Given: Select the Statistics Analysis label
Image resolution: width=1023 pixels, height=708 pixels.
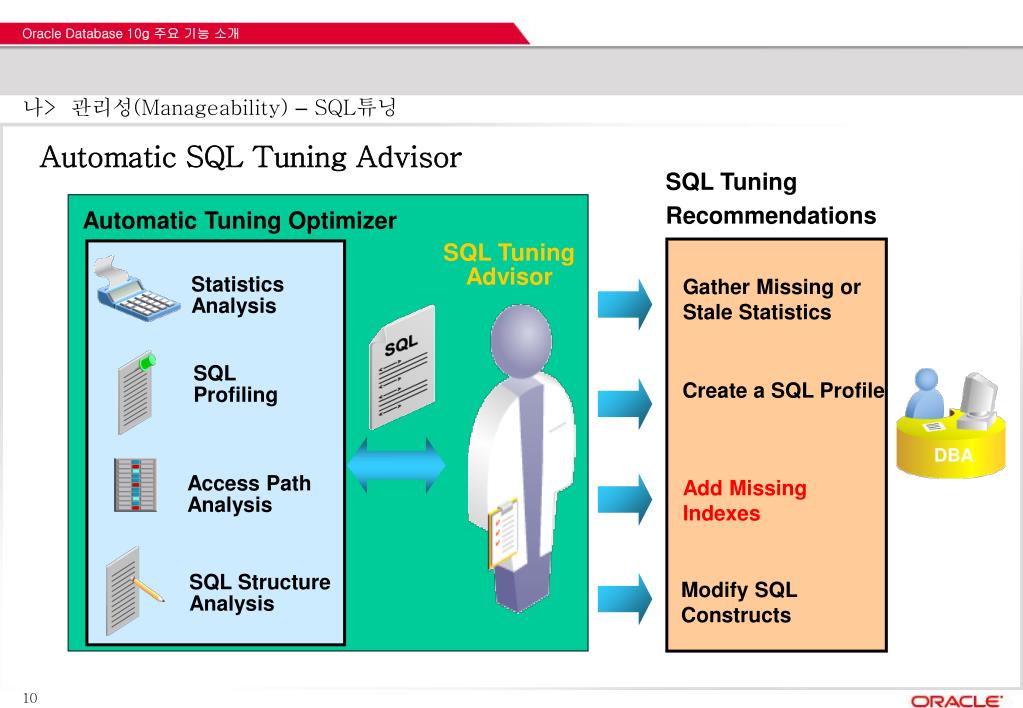Looking at the screenshot, I should coord(237,295).
